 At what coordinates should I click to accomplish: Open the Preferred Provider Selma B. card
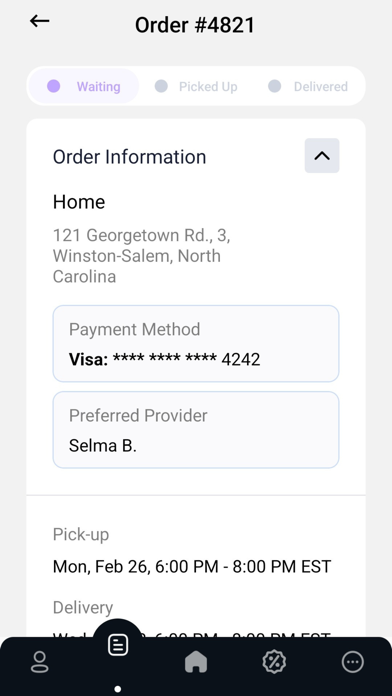coord(196,430)
